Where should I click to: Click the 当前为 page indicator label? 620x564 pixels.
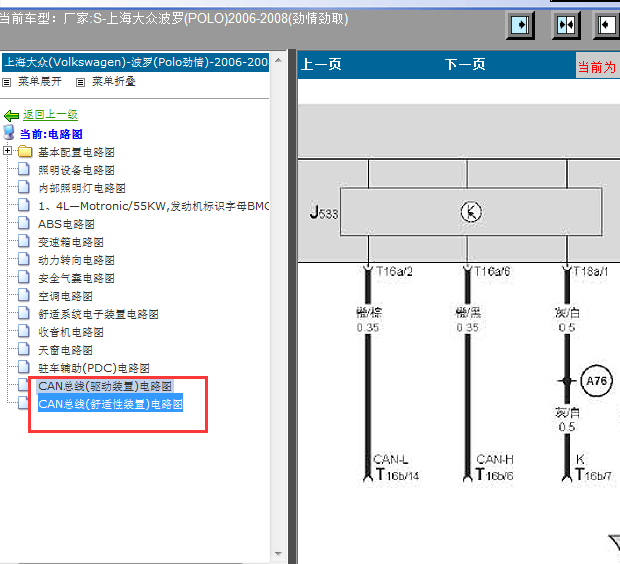click(597, 67)
